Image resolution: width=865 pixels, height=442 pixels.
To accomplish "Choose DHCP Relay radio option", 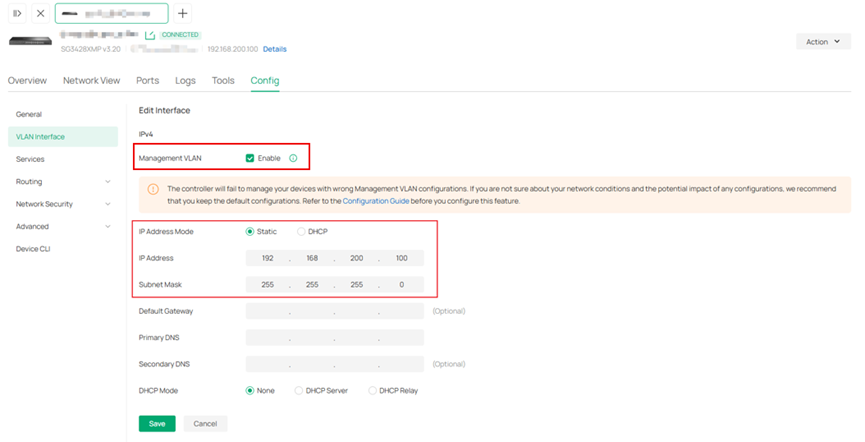I will pyautogui.click(x=373, y=390).
